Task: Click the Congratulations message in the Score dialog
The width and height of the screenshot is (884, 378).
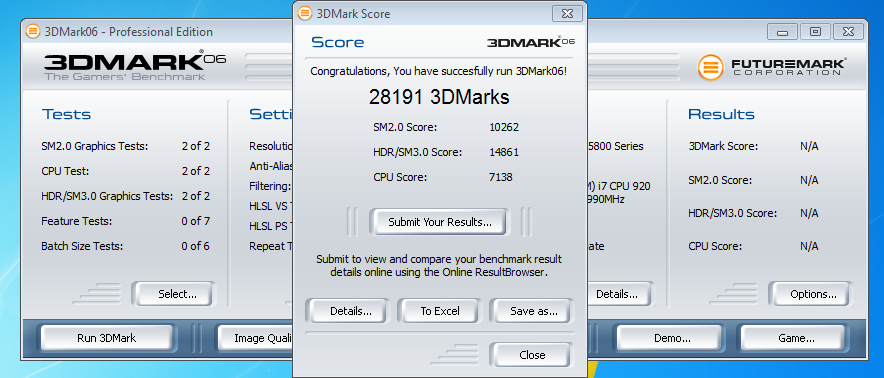Action: 439,72
